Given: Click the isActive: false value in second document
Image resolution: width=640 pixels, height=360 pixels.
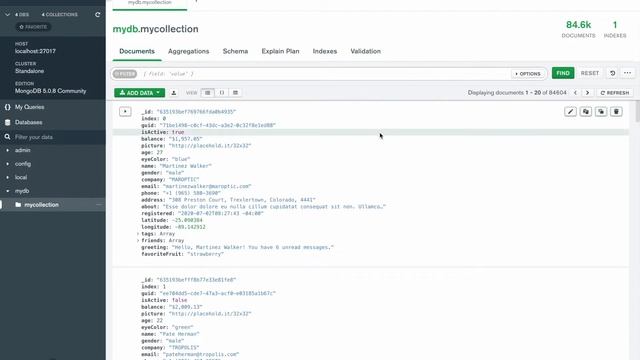Looking at the screenshot, I should (x=180, y=300).
